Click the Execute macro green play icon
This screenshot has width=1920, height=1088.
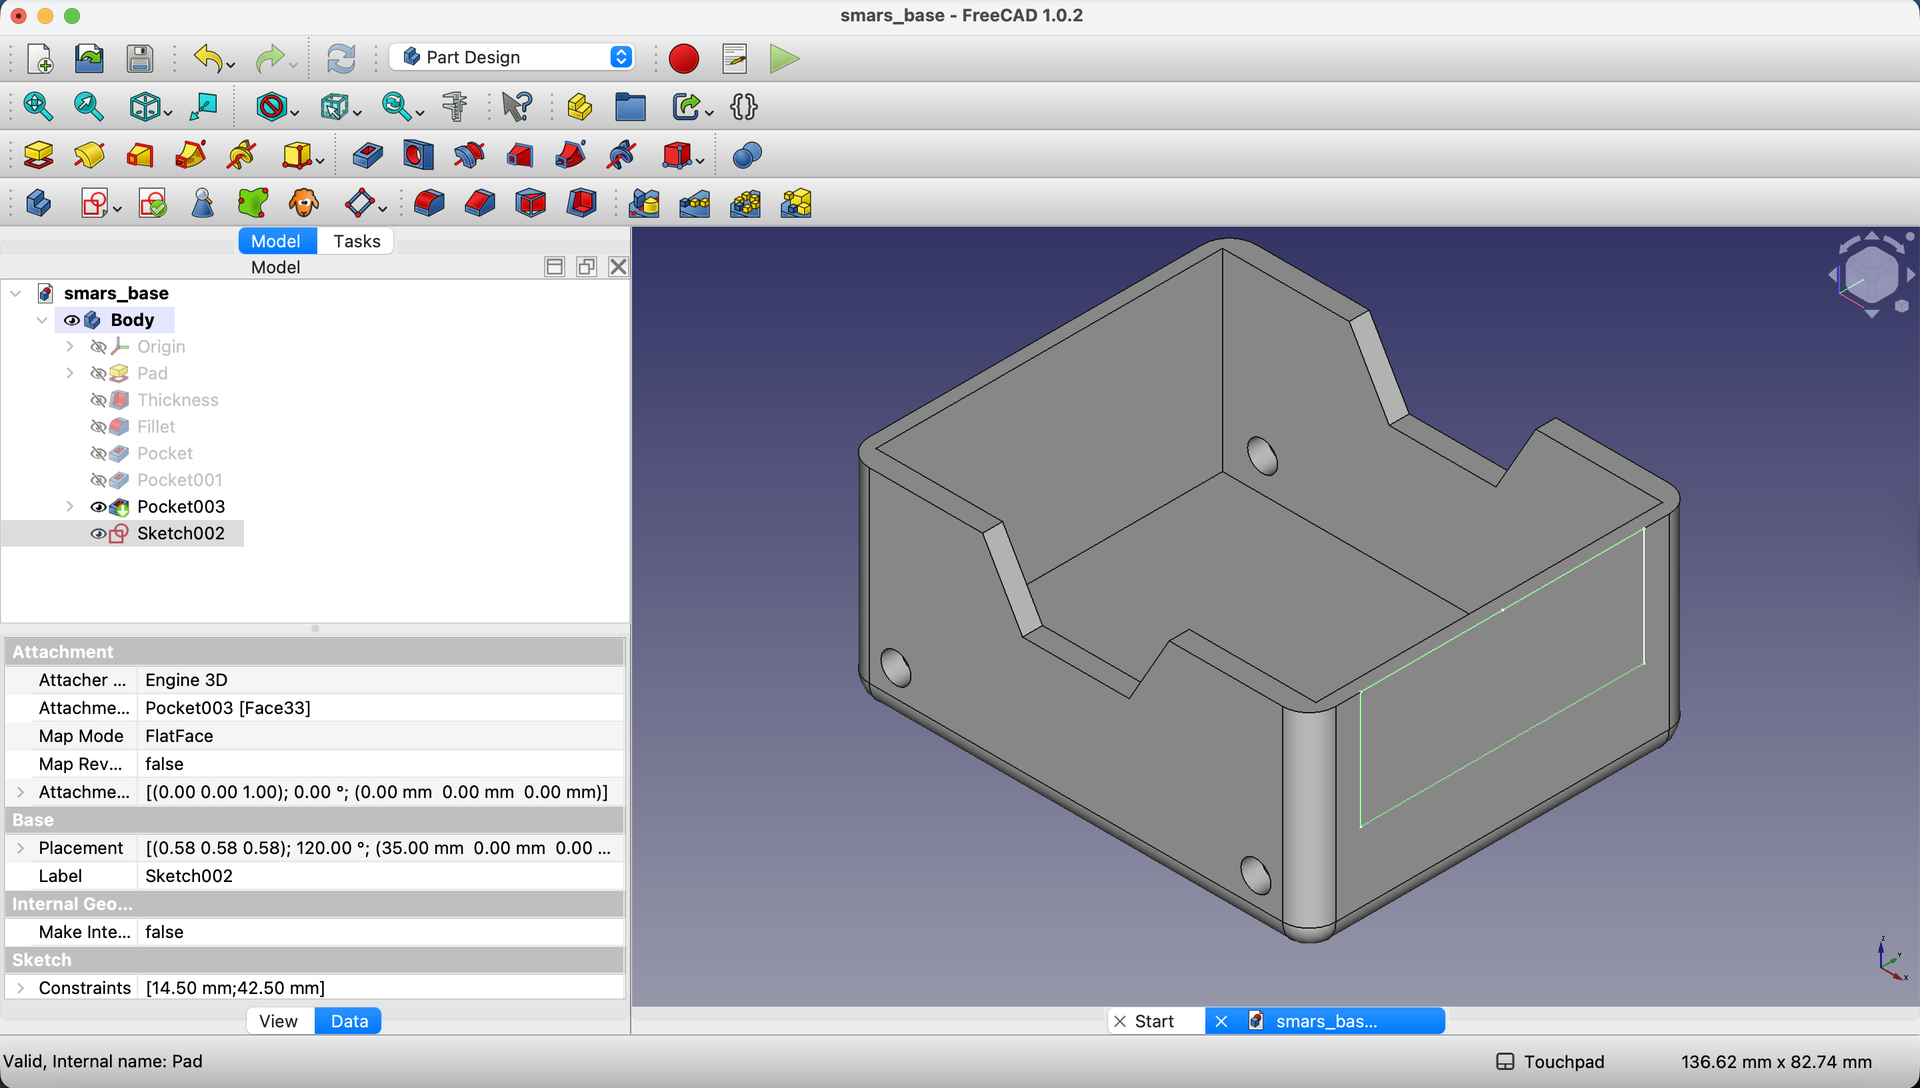click(785, 58)
